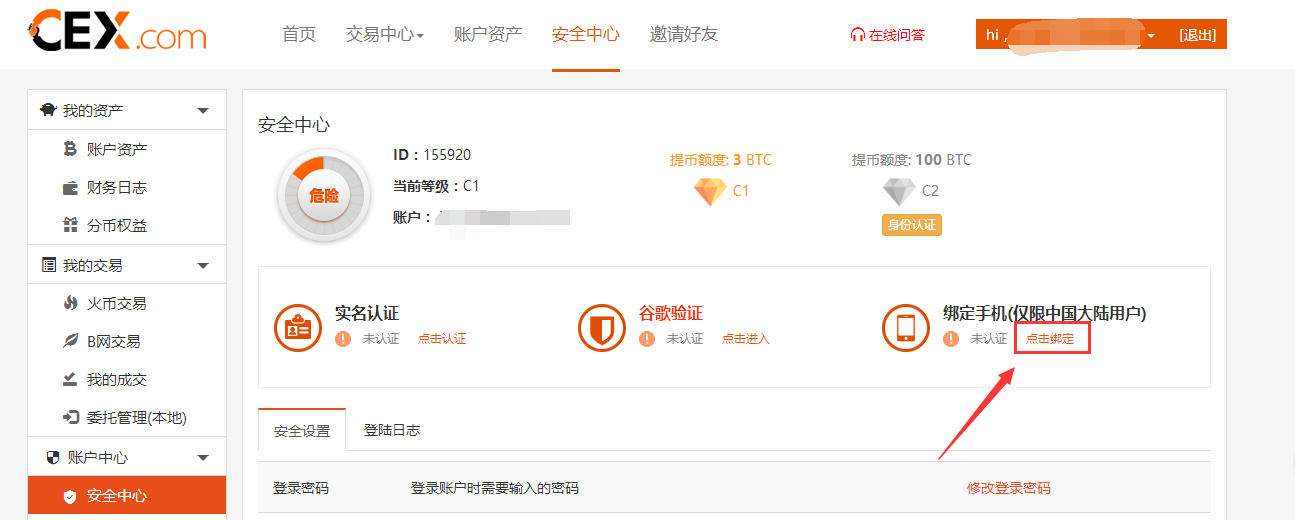The image size is (1295, 520).
Task: Collapse the 账户中心 sidebar section
Action: [x=203, y=458]
